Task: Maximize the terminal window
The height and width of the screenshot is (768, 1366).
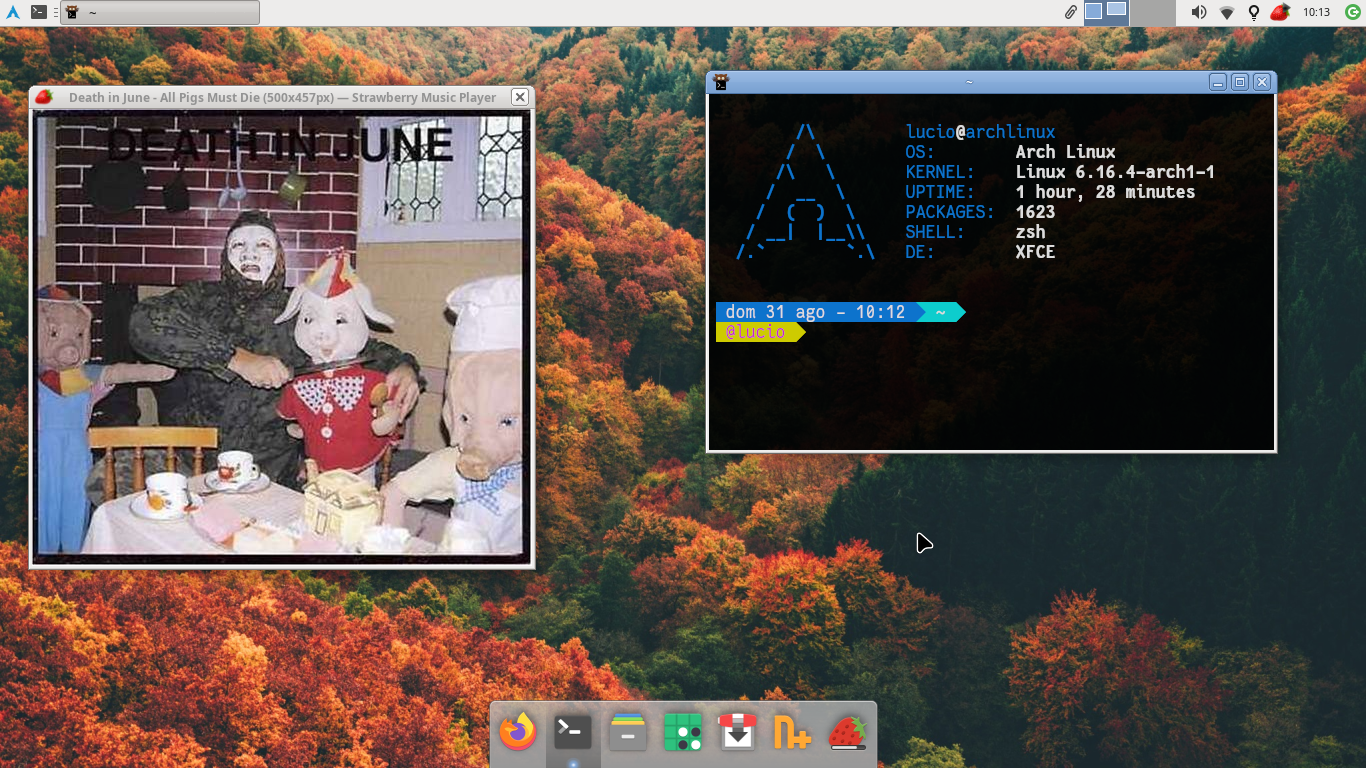Action: coord(1240,82)
